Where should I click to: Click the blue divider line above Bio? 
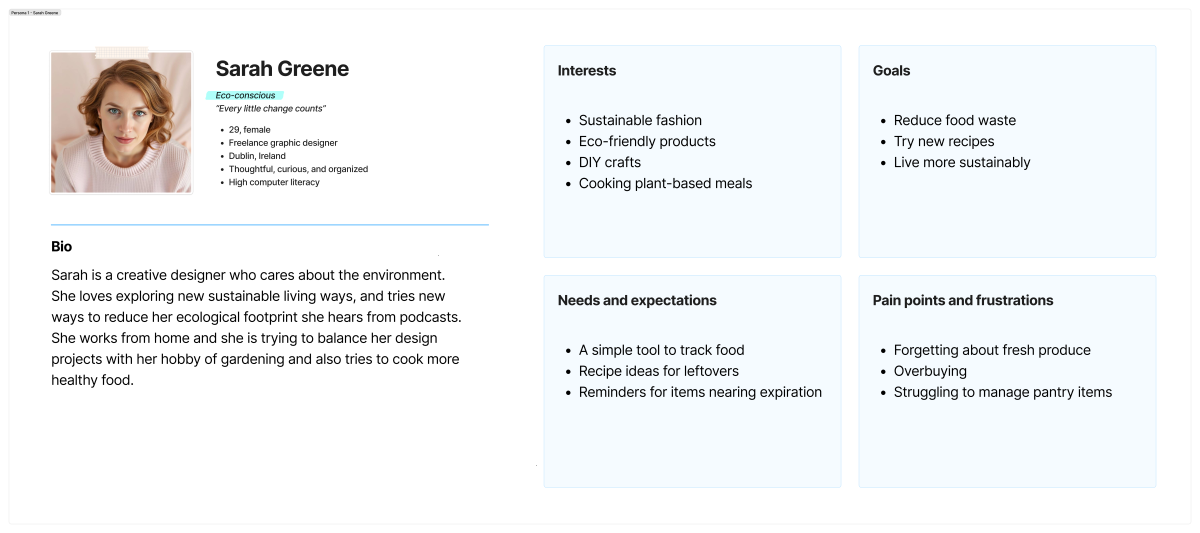pyautogui.click(x=270, y=225)
